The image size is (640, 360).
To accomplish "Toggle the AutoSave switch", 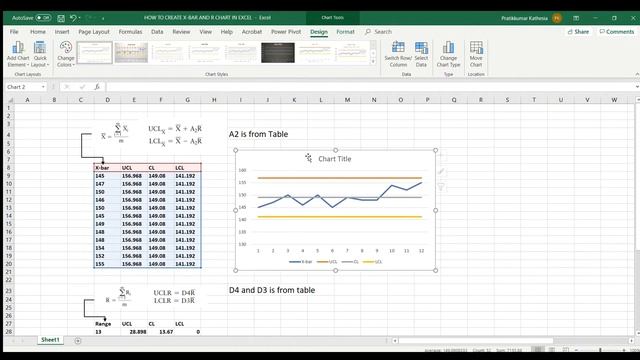I will click(x=43, y=18).
